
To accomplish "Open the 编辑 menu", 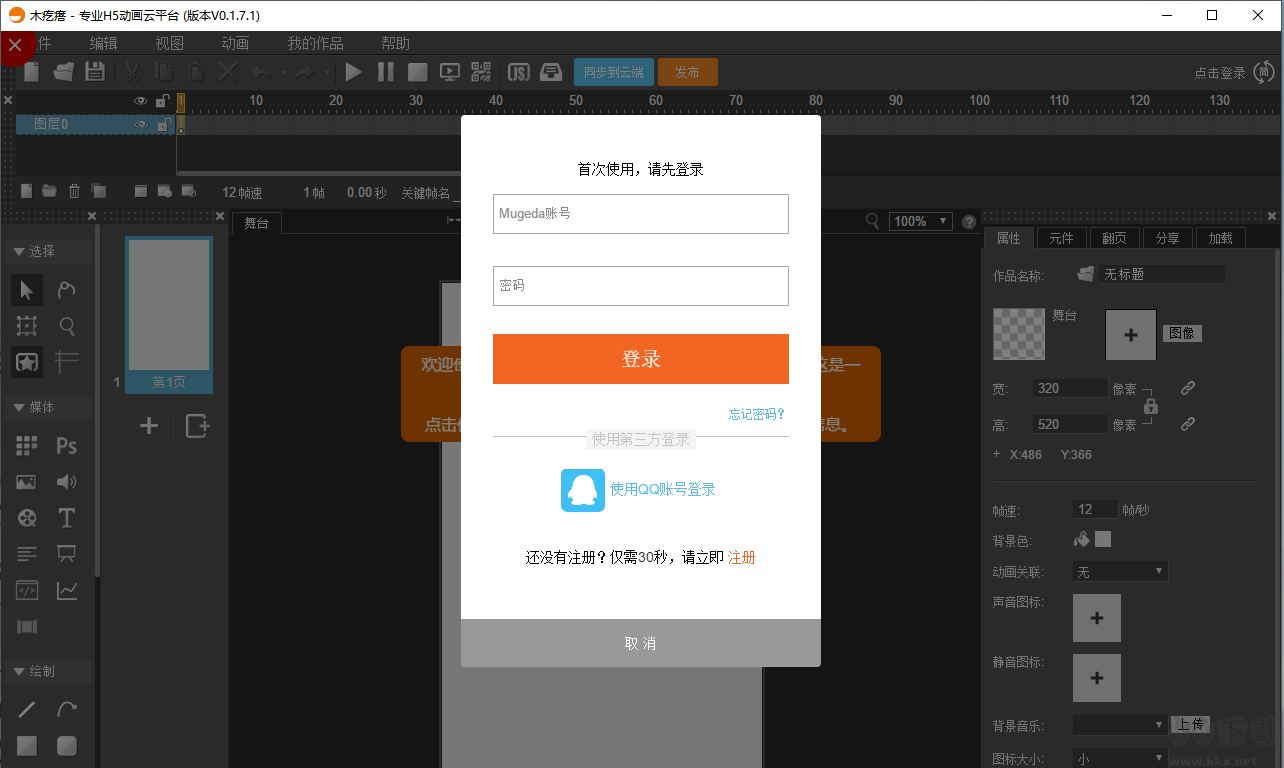I will coord(101,43).
